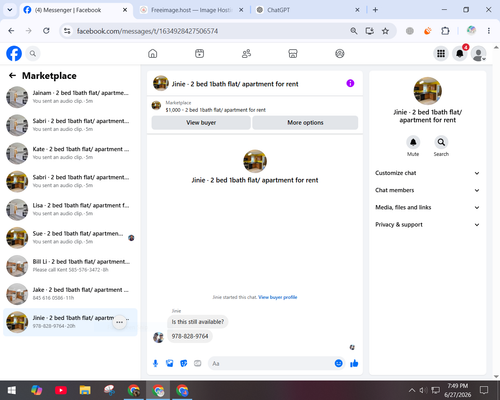The image size is (500, 400).
Task: Expand Media, files and links section
Action: [x=427, y=207]
